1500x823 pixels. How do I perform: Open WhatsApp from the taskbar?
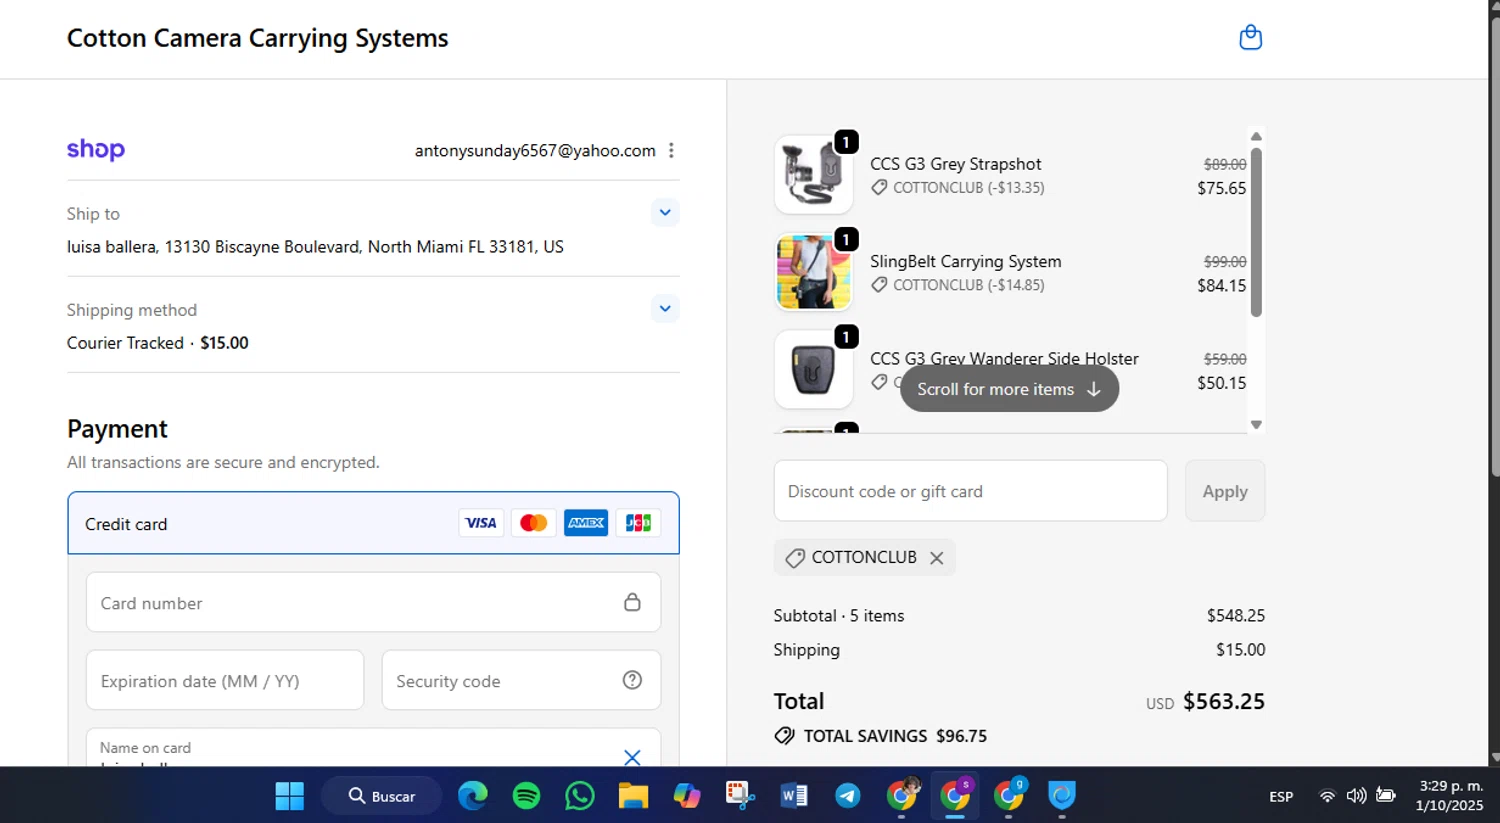point(580,796)
